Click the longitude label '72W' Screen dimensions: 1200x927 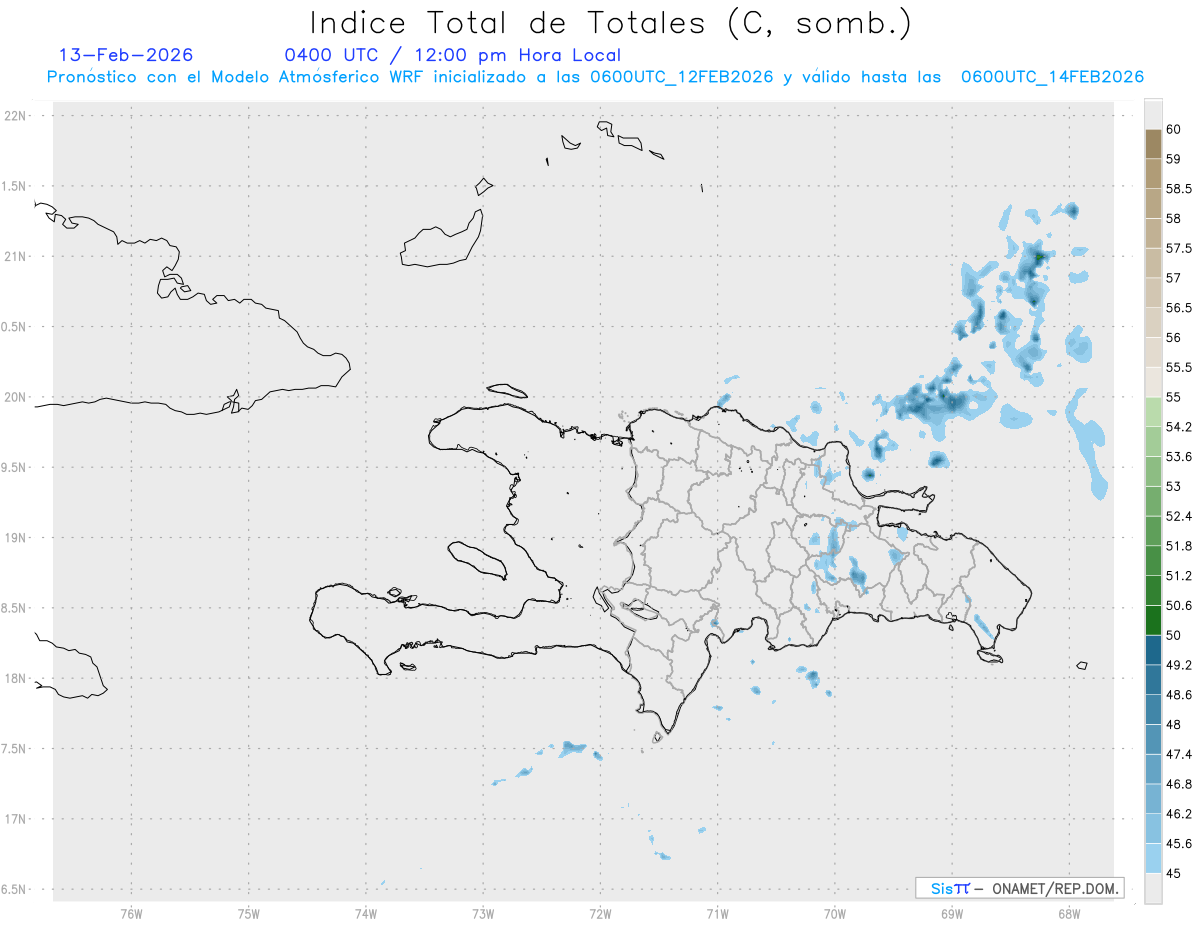pos(600,913)
